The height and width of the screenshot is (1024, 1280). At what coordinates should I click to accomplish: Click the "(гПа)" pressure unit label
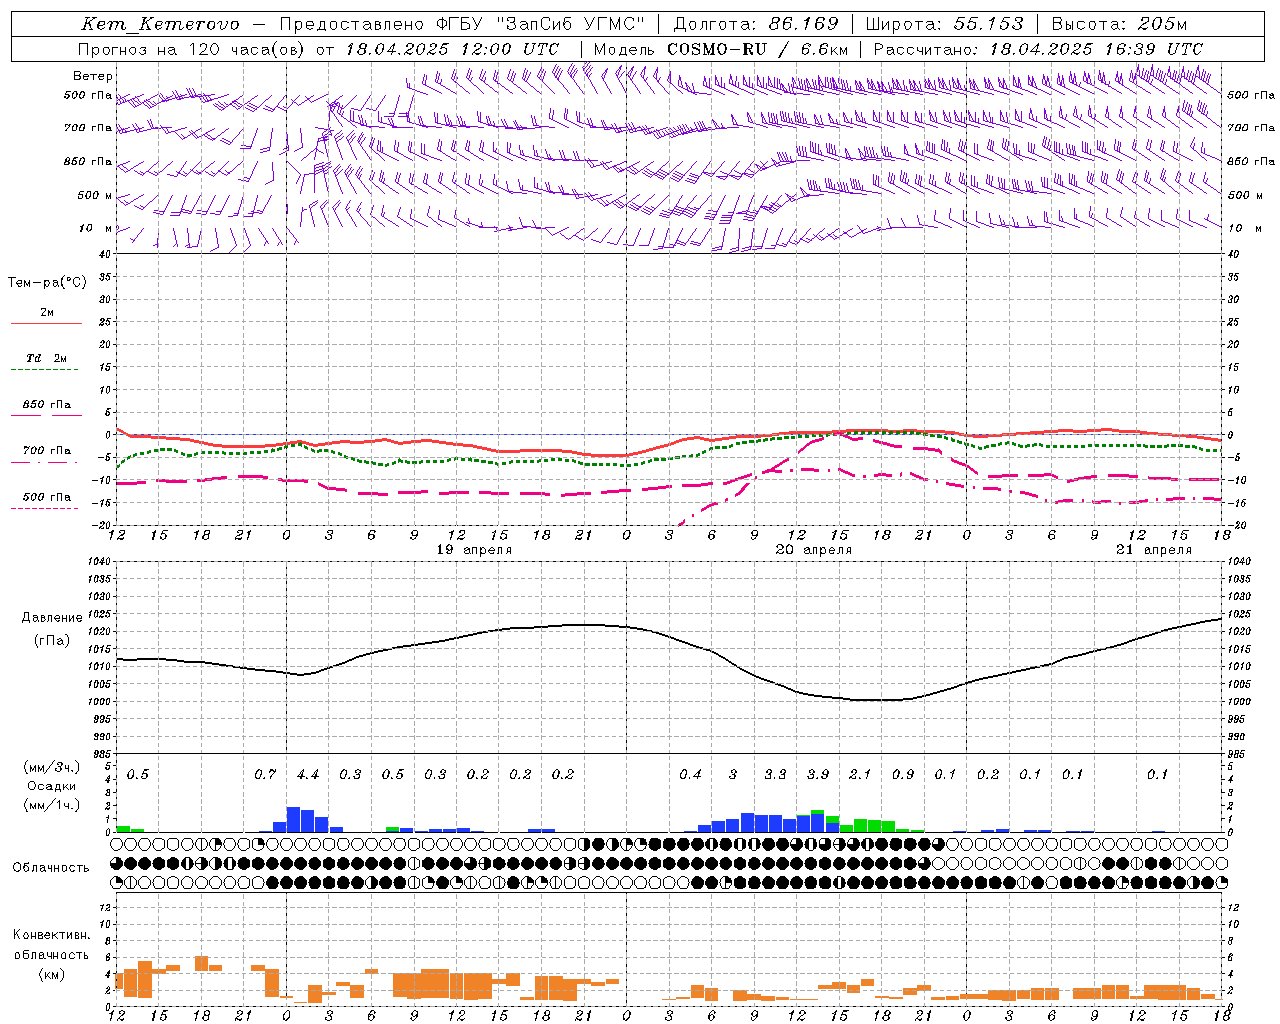52,641
